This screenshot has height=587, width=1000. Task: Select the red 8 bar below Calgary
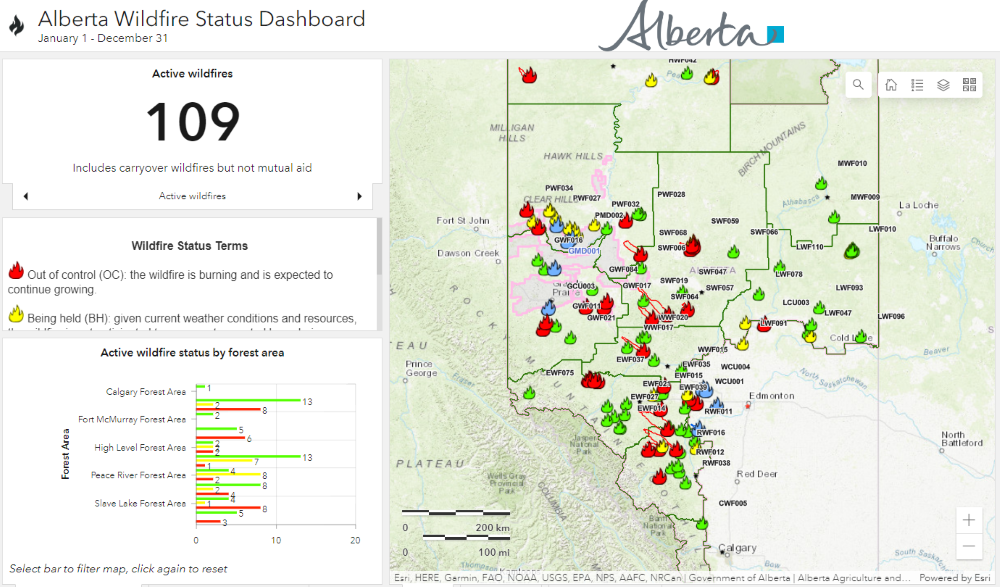click(228, 410)
